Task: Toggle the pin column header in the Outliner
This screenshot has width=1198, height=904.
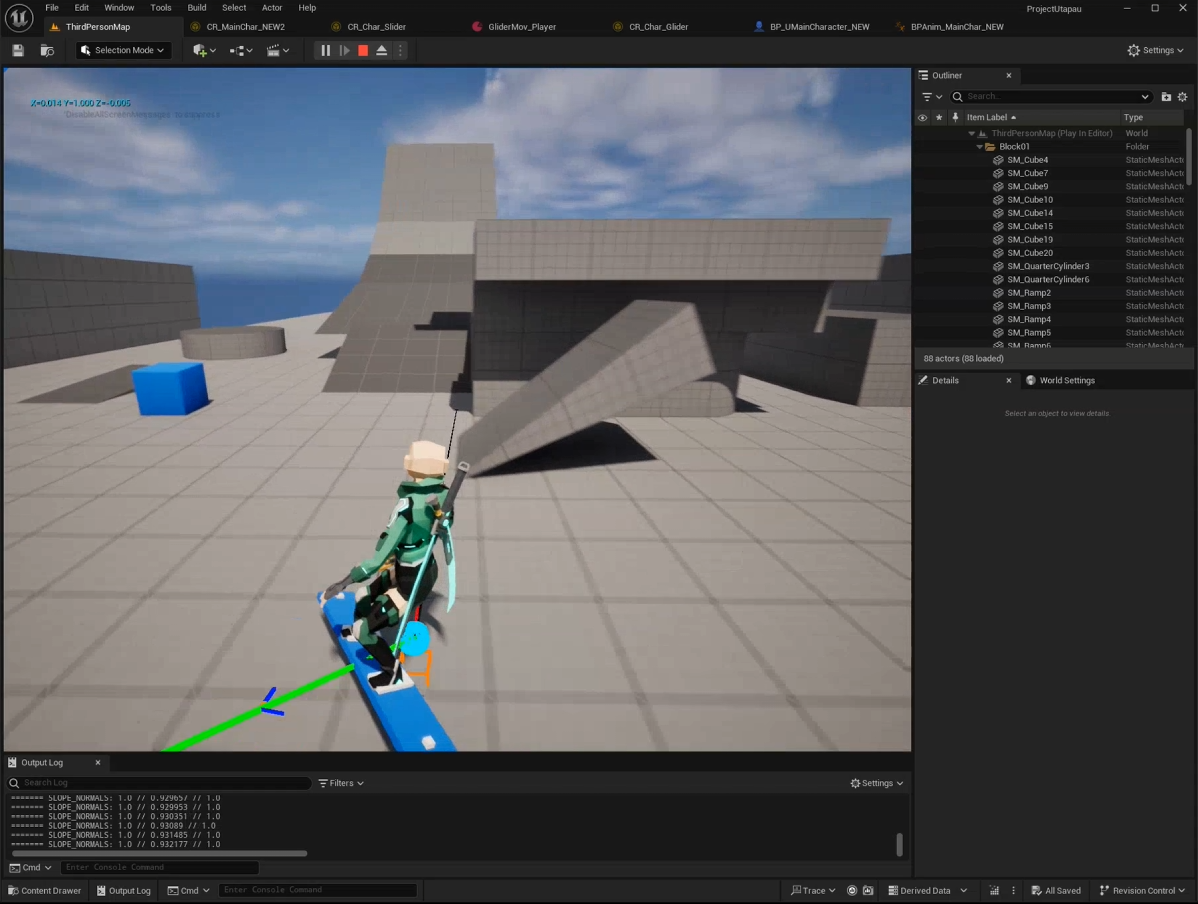Action: (x=954, y=117)
